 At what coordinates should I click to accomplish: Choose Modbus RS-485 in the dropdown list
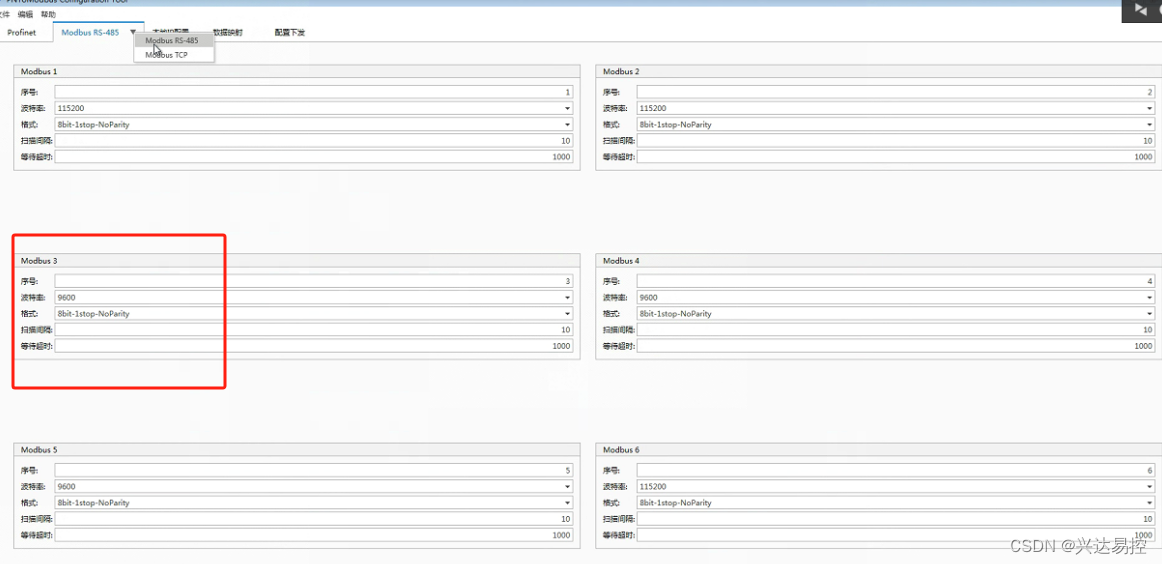point(174,40)
